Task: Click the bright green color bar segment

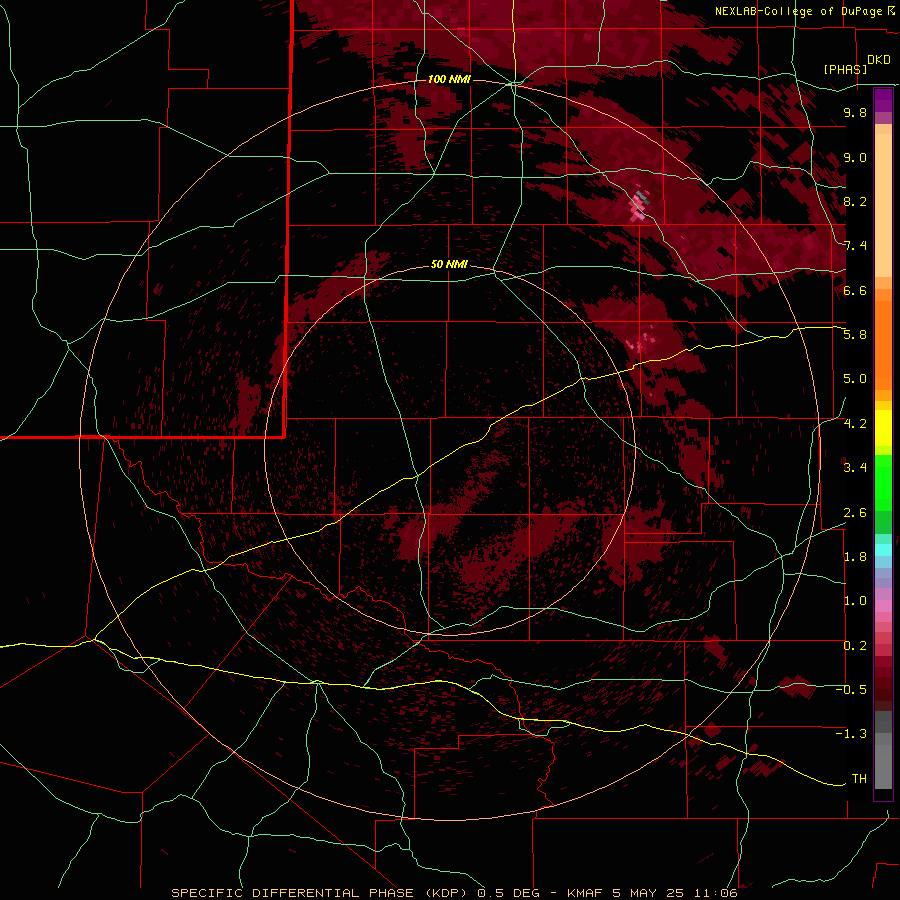Action: [x=883, y=483]
